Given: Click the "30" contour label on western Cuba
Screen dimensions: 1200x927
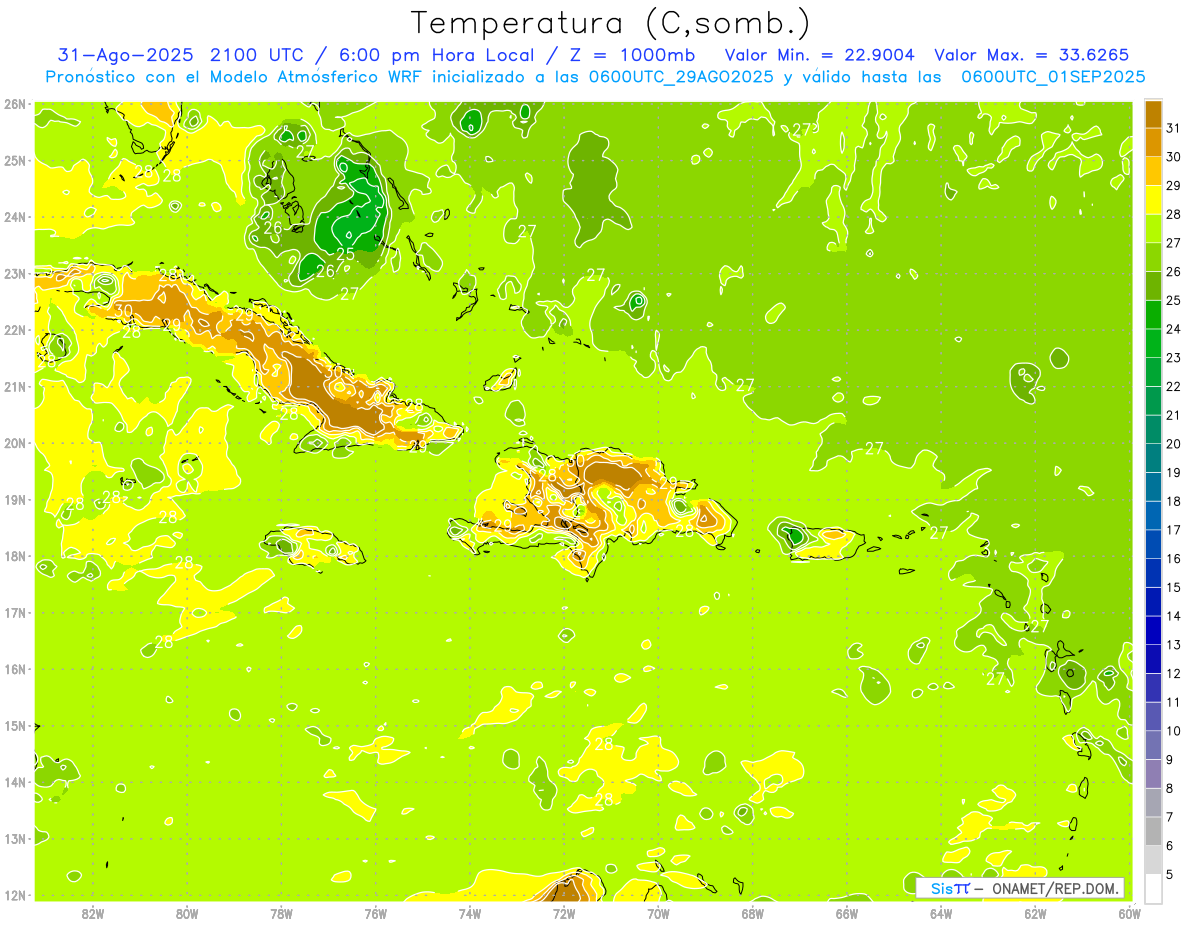Looking at the screenshot, I should (x=123, y=311).
